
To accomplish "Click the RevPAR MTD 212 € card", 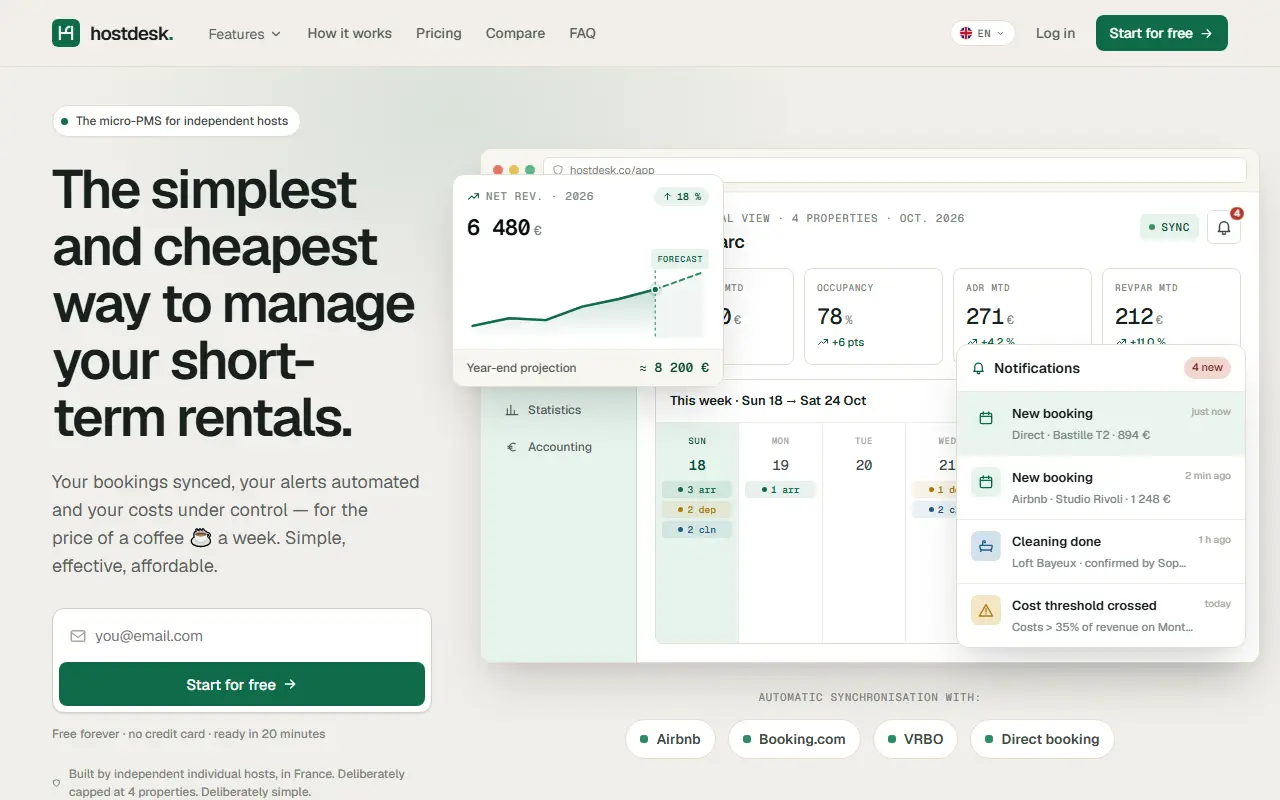I will pyautogui.click(x=1171, y=308).
